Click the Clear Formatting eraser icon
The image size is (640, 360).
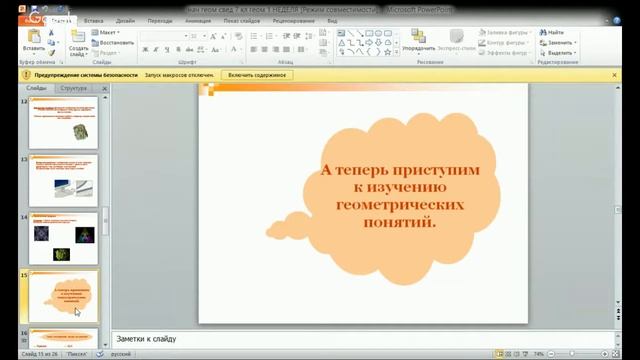coord(239,36)
